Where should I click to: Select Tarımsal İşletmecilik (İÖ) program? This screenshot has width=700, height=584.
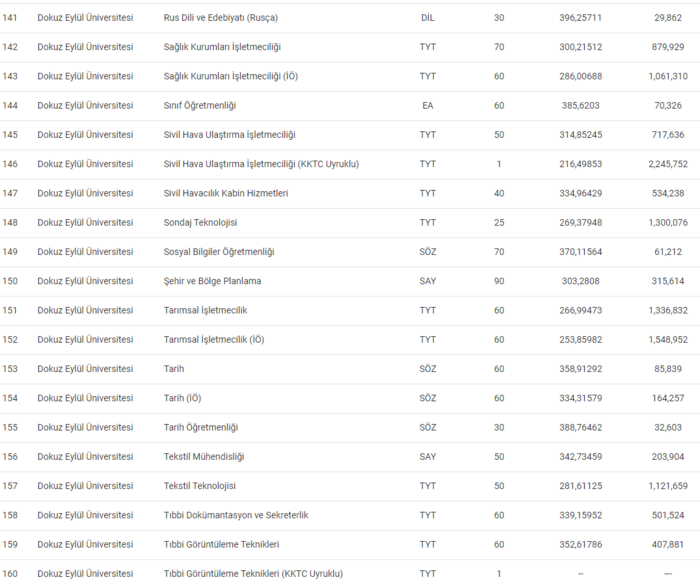click(214, 340)
